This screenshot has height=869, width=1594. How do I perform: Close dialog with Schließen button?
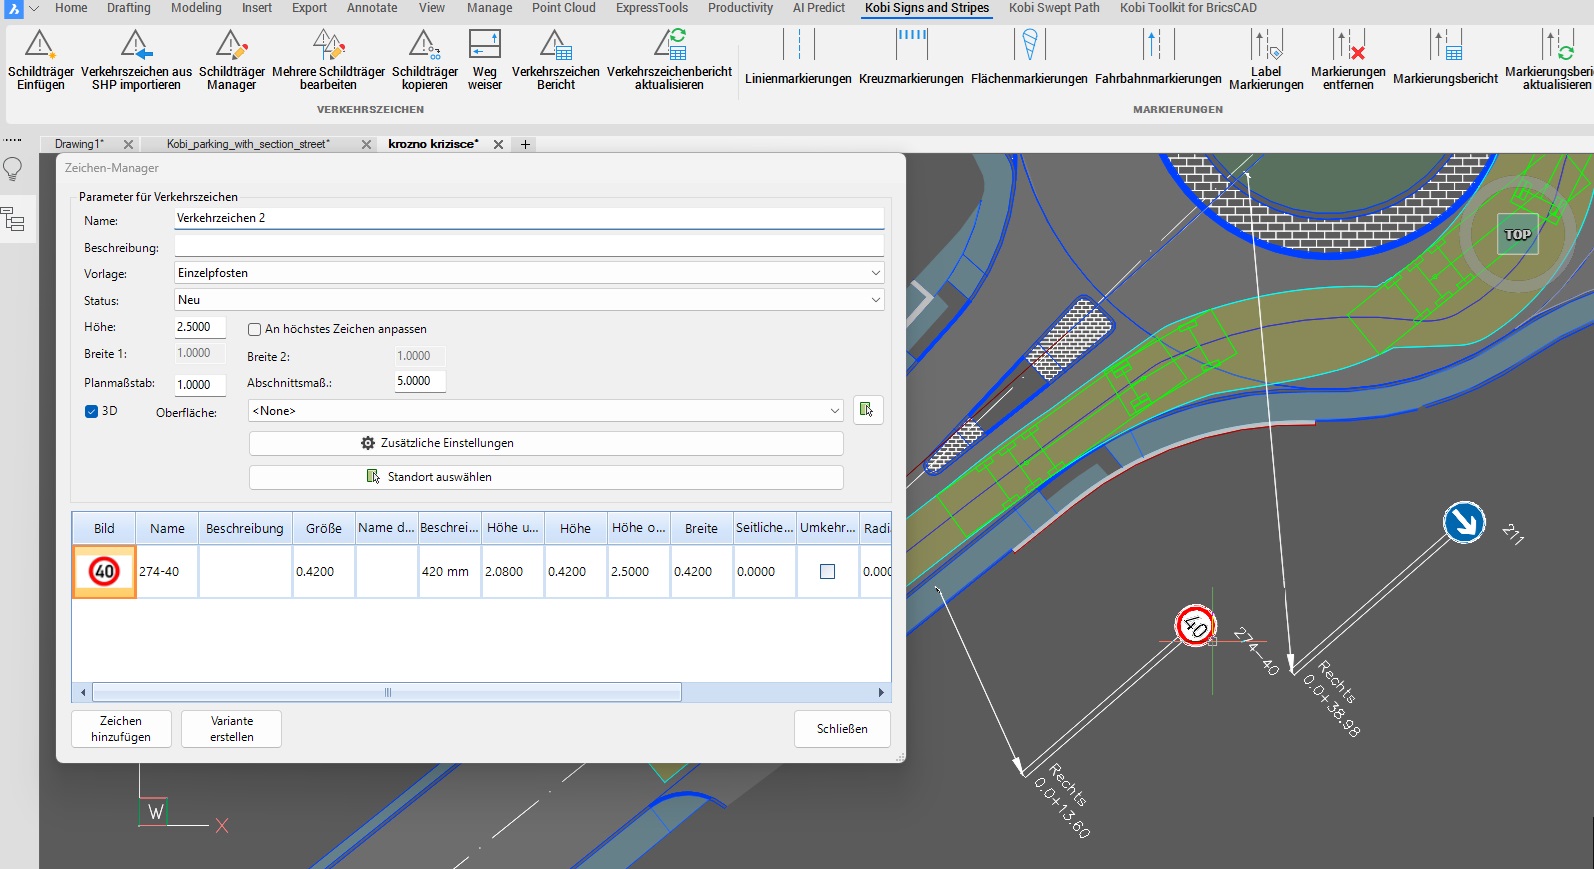(842, 729)
